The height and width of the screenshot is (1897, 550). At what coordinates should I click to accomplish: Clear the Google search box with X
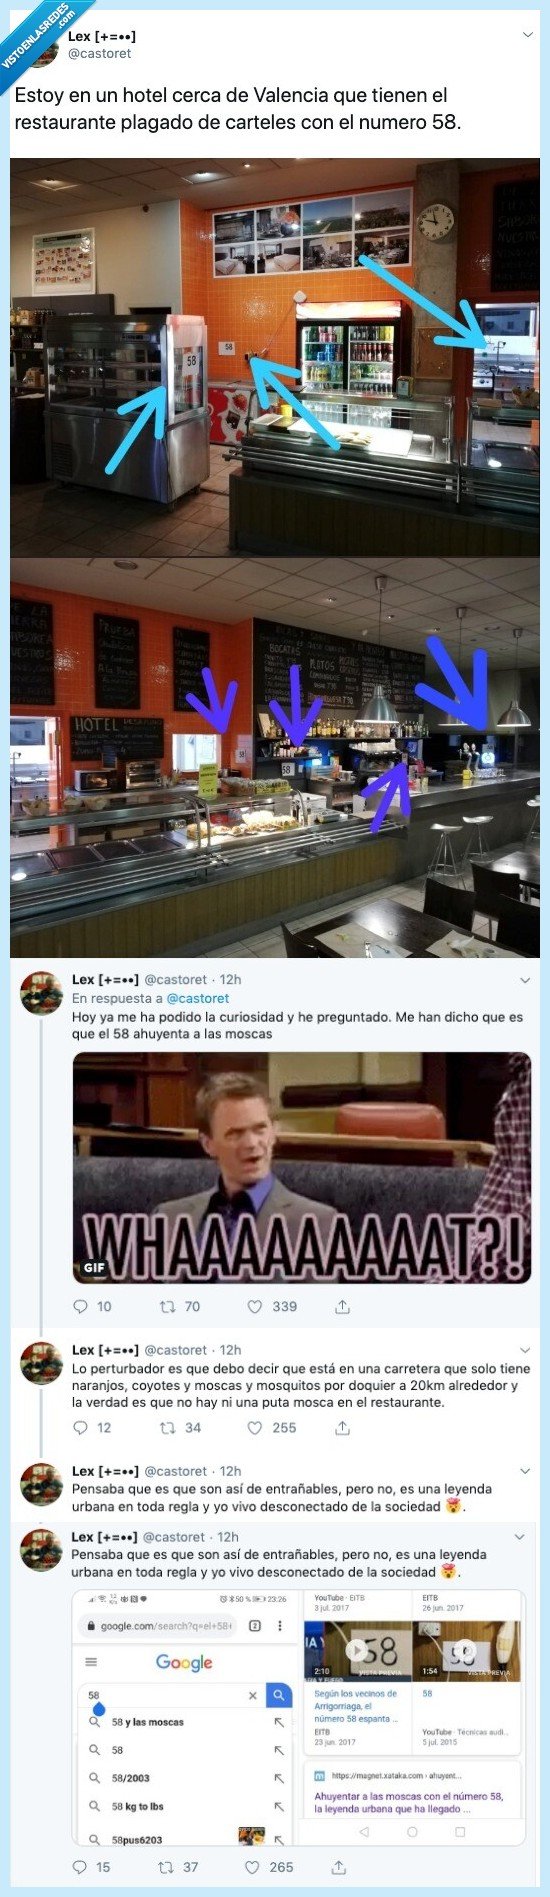tap(252, 1695)
